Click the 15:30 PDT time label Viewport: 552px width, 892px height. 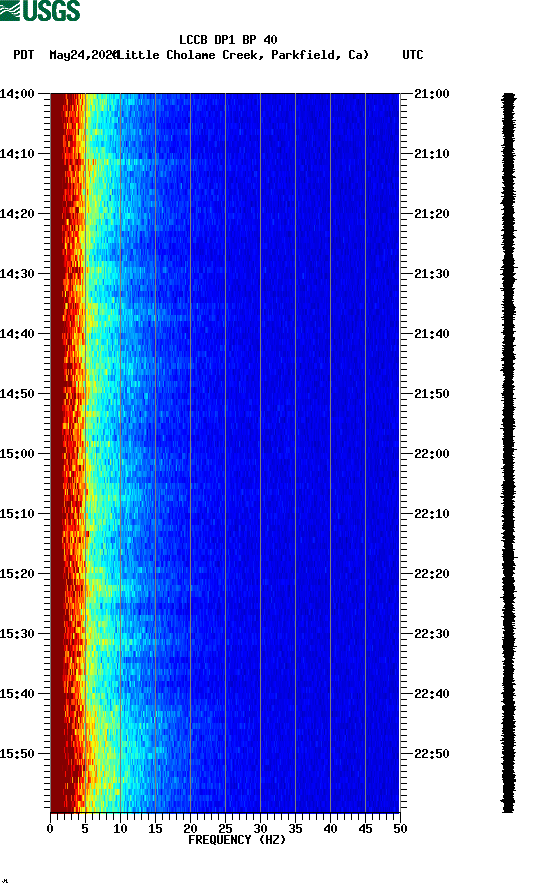pos(18,634)
